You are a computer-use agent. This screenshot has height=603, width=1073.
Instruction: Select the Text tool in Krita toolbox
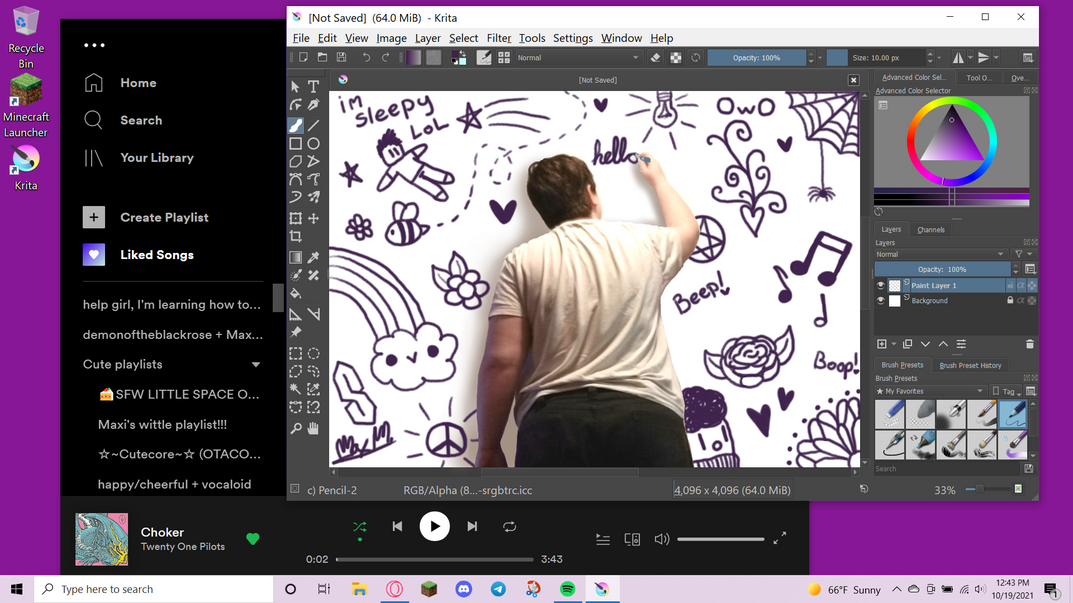(313, 87)
